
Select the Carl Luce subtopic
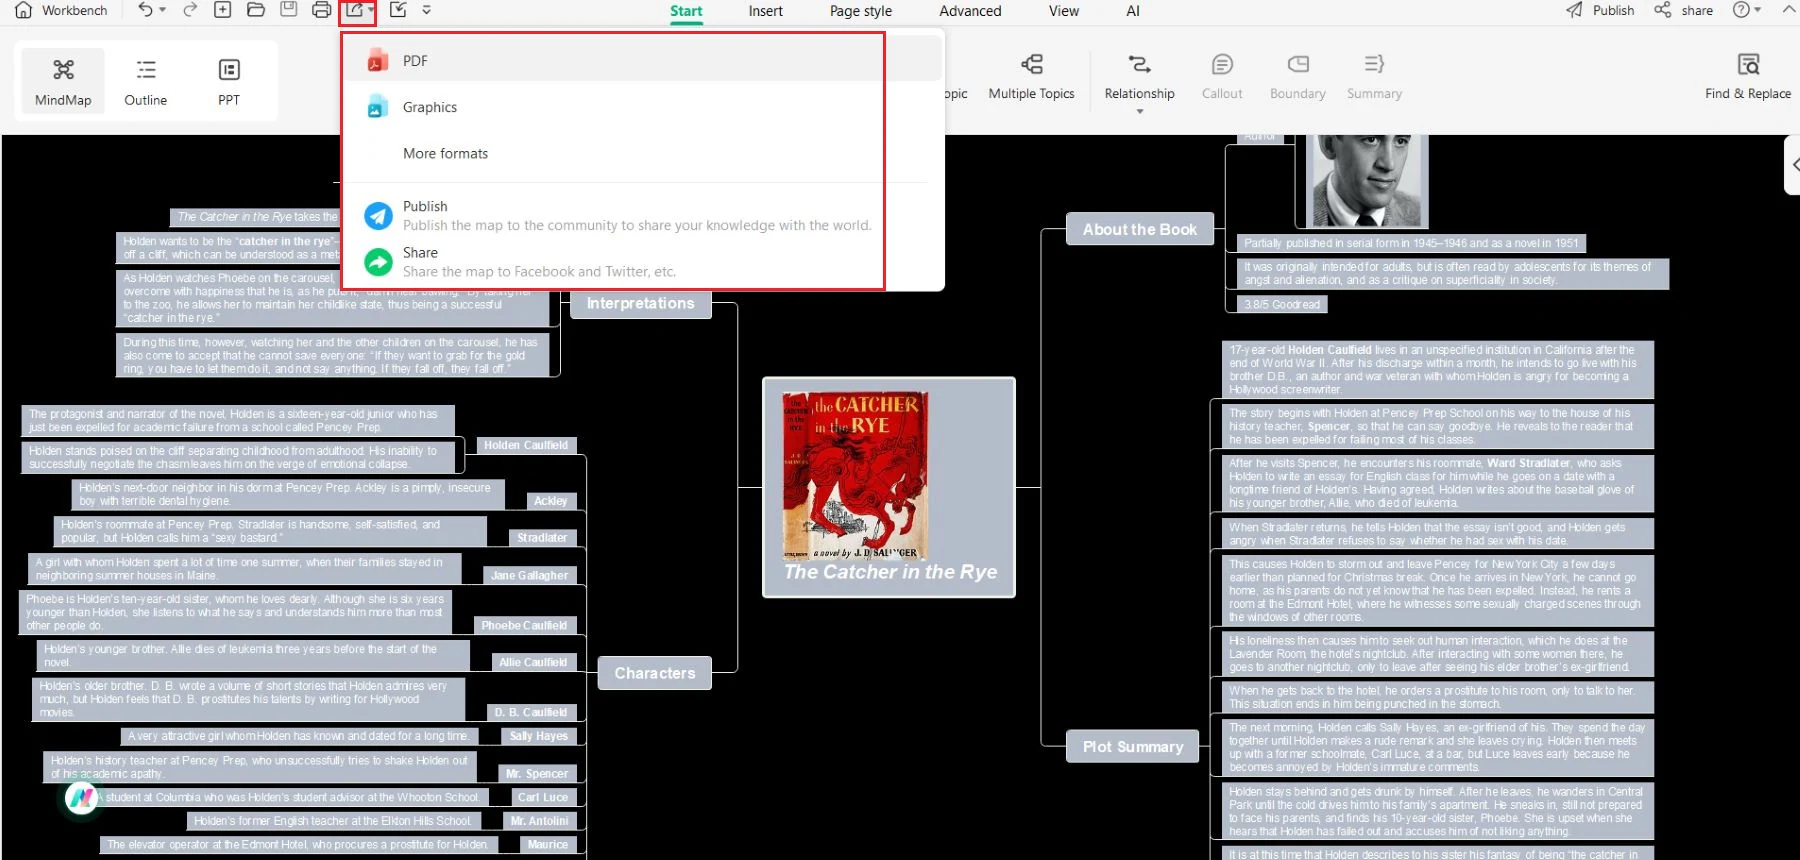click(x=543, y=797)
